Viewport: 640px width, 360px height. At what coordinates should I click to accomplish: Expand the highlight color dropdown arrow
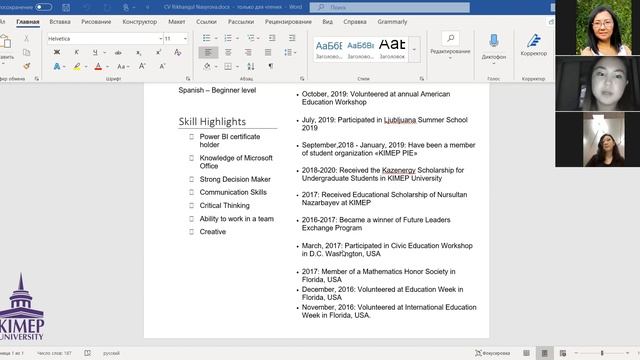86,67
